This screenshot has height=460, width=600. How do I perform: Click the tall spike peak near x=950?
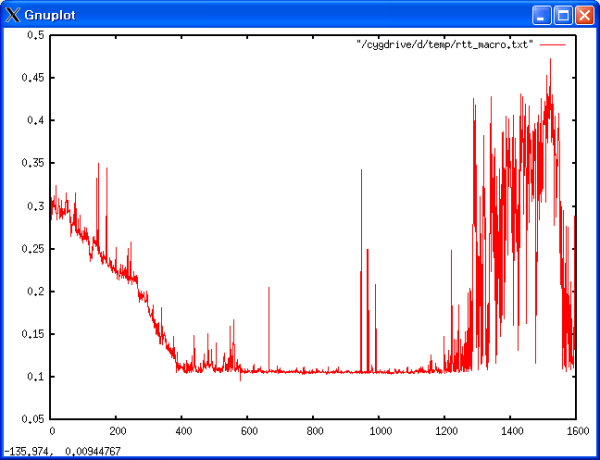point(362,172)
